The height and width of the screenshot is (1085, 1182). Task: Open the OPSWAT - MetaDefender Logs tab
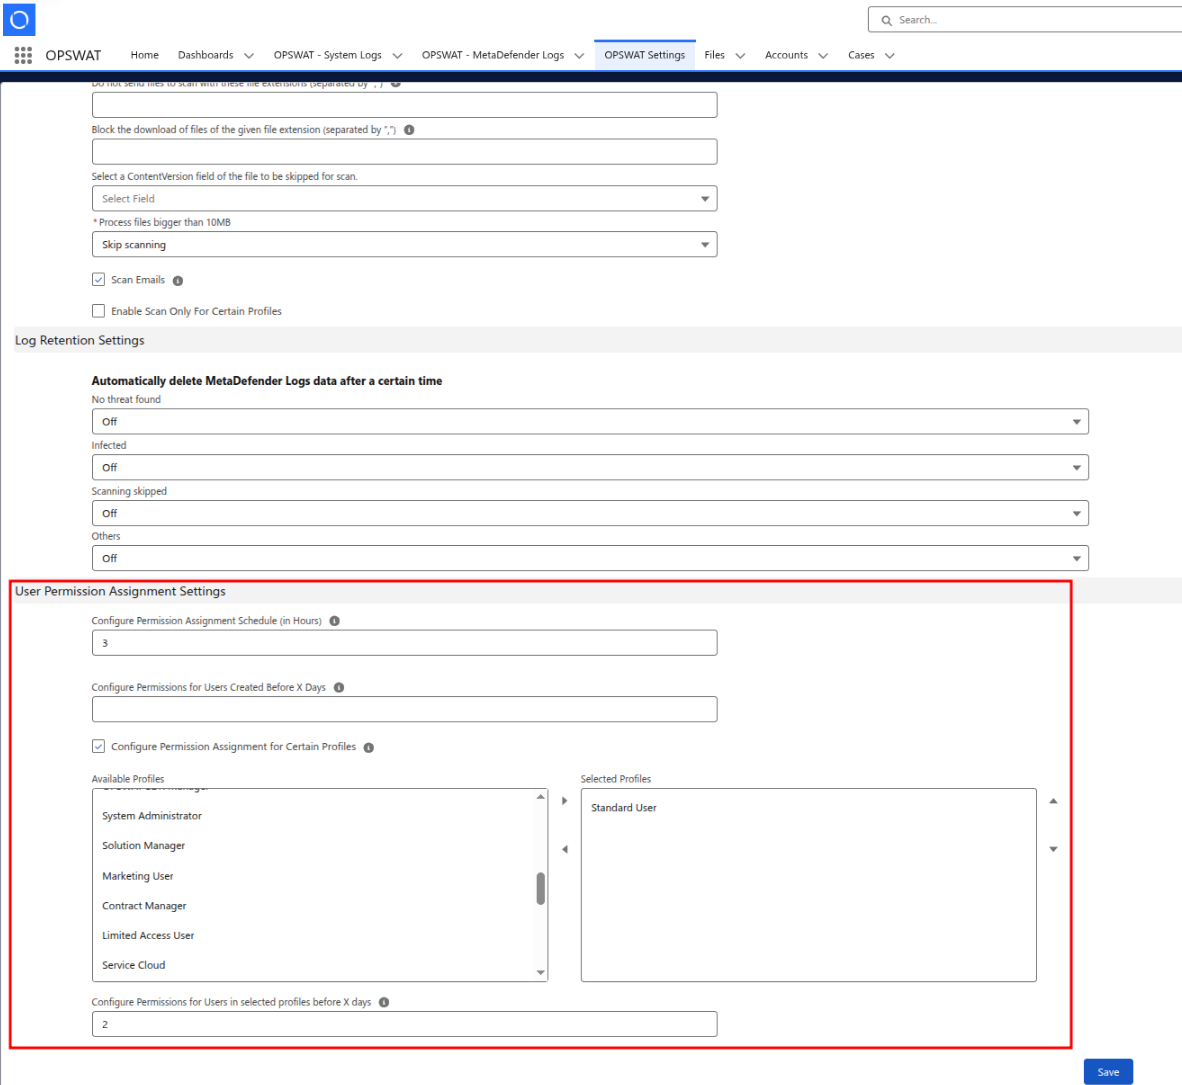click(x=493, y=55)
